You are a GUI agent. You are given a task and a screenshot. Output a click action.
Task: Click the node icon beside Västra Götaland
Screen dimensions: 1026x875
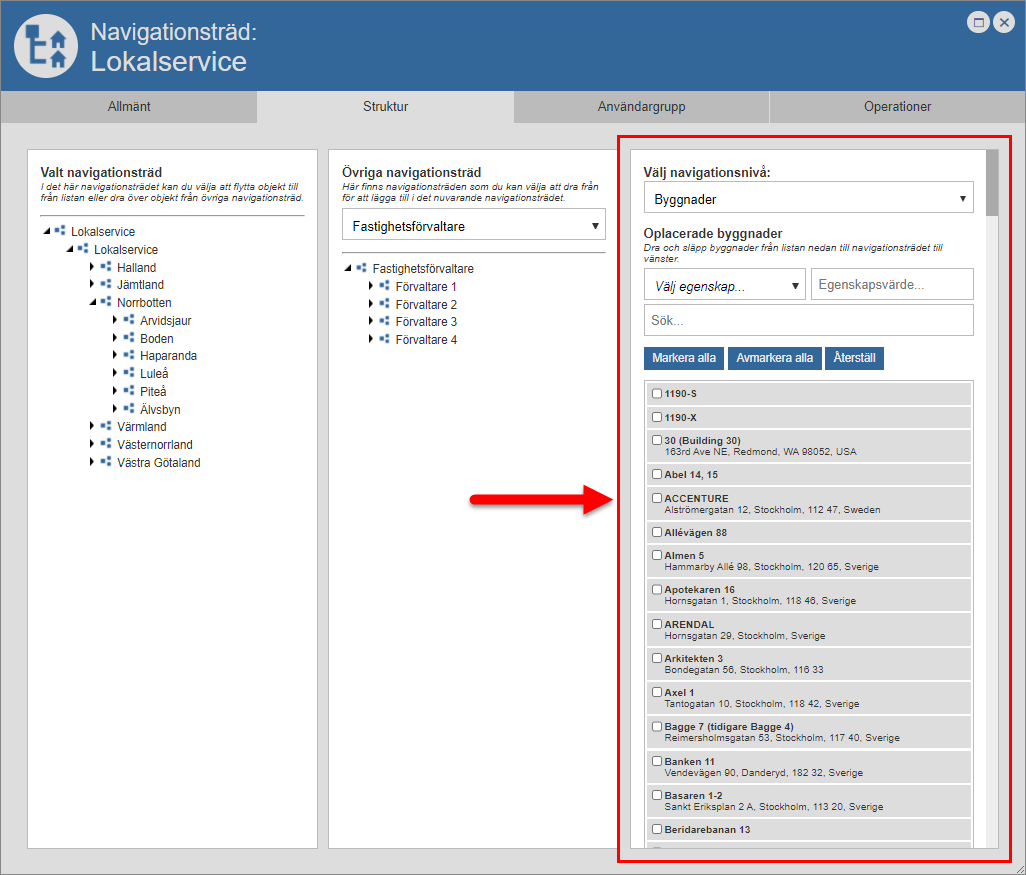pos(106,462)
